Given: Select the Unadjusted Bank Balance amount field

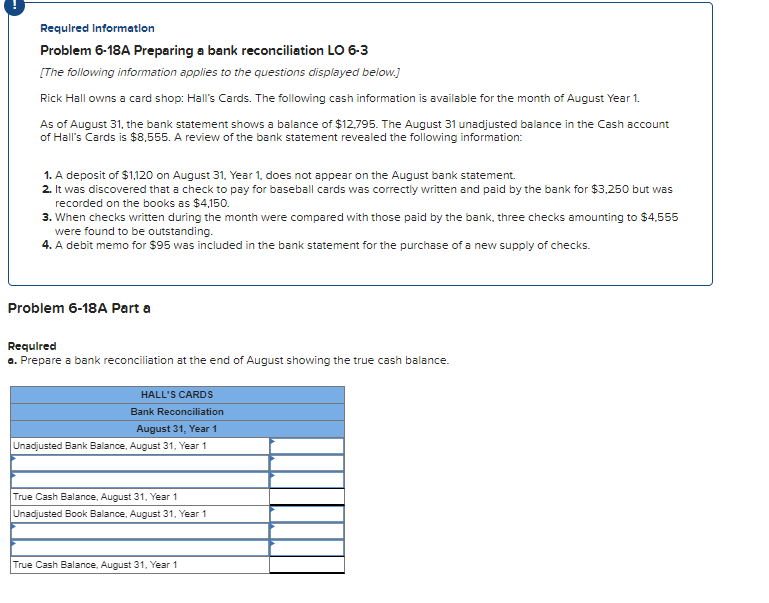Looking at the screenshot, I should pos(307,446).
